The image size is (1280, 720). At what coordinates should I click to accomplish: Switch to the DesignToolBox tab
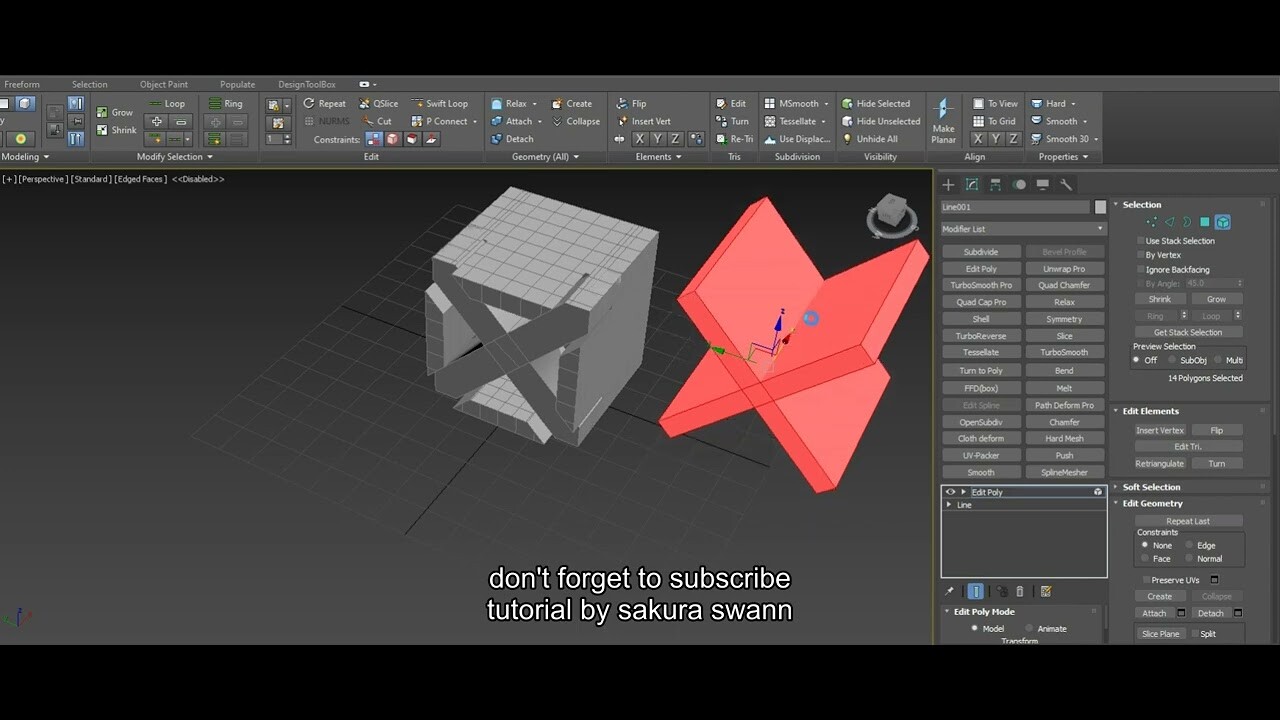[x=307, y=85]
